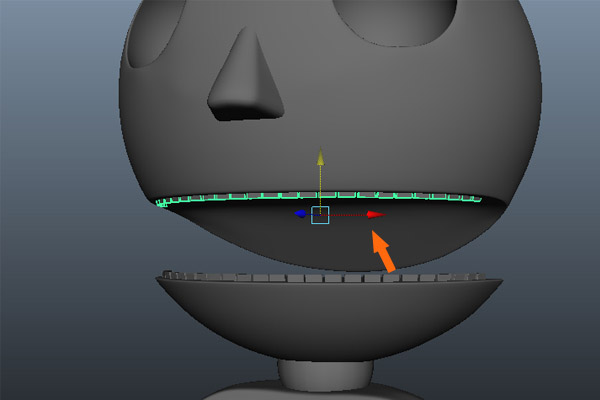Click the blue Z-axis move arrow
Viewport: 600px width, 400px height.
click(x=300, y=214)
